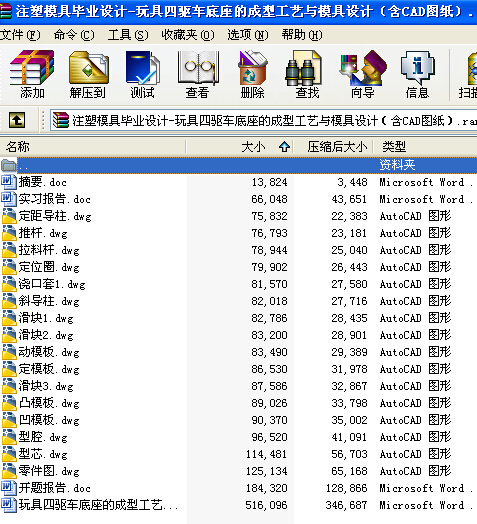This screenshot has height=524, width=477.
Task: Click the Word icon of 实习报告.doc
Action: click(8, 199)
